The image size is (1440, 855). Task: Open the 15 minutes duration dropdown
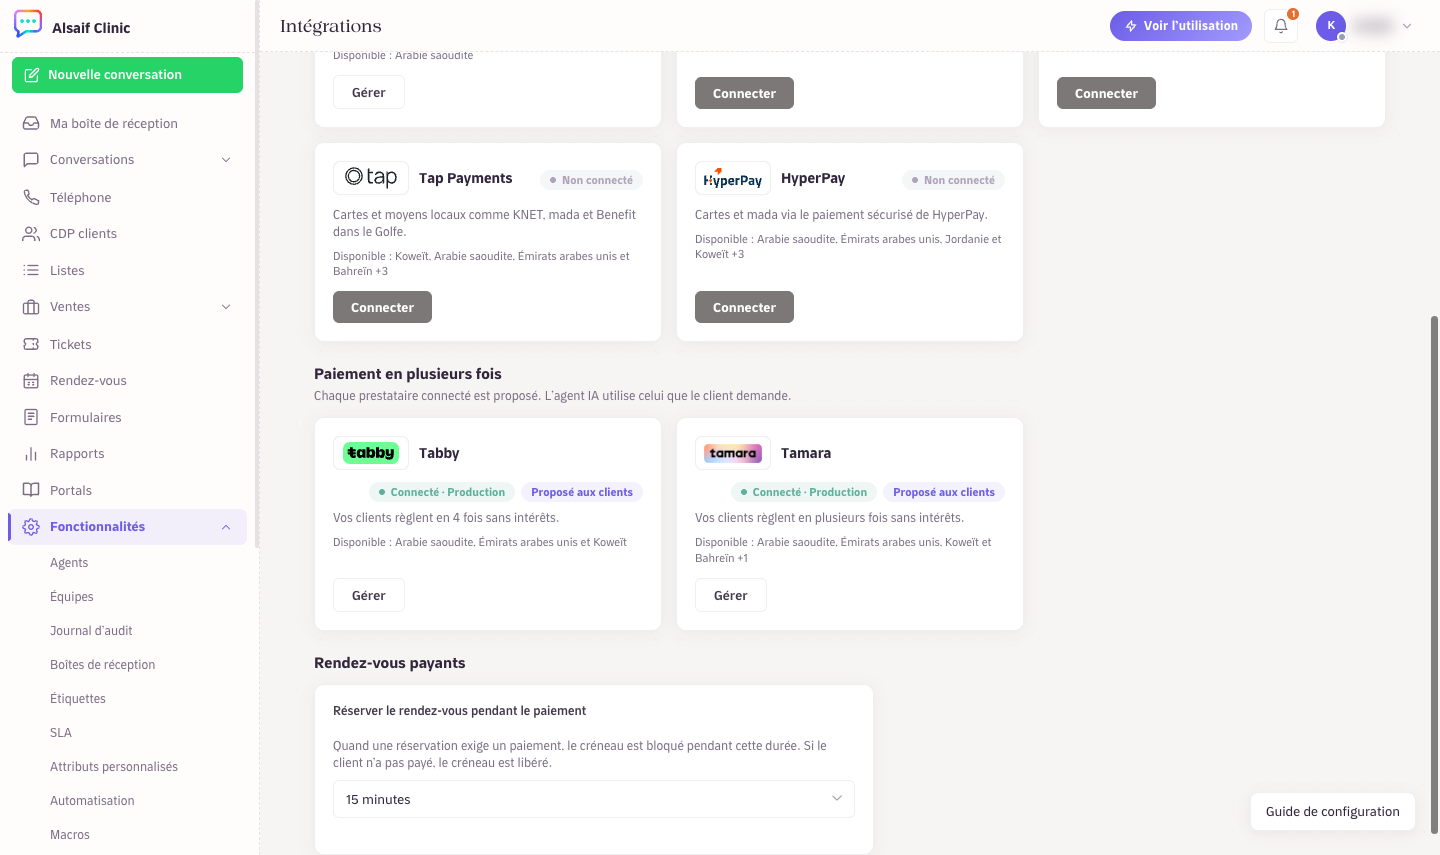coord(594,799)
